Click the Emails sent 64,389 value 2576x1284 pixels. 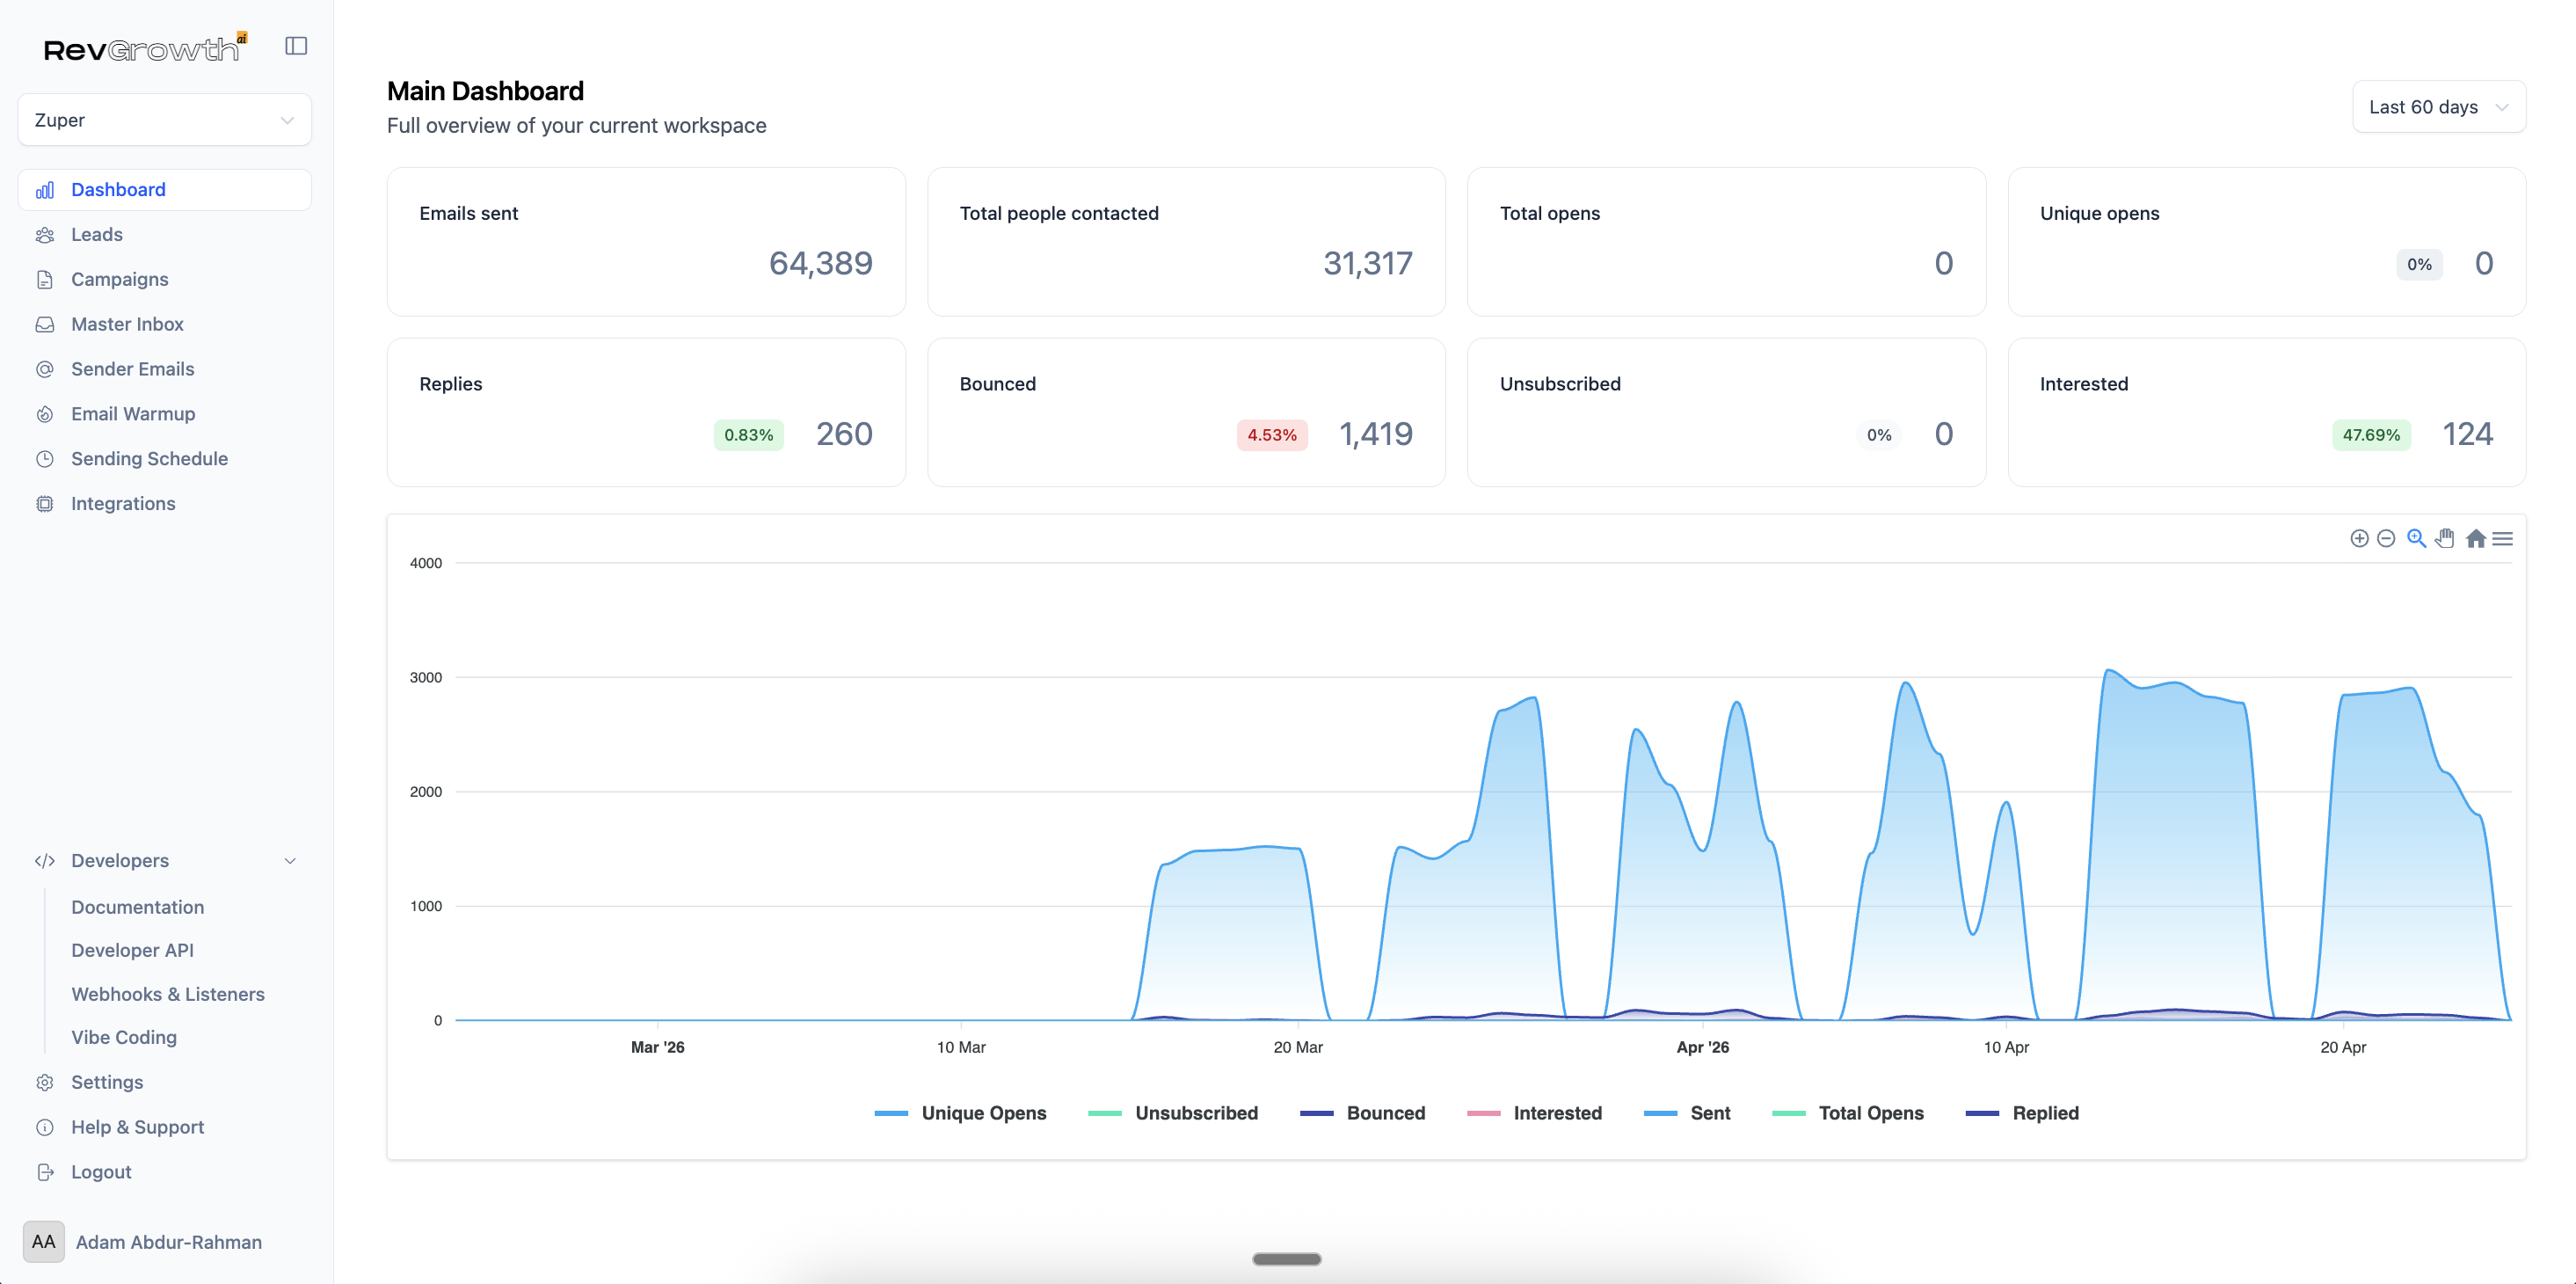coord(820,263)
